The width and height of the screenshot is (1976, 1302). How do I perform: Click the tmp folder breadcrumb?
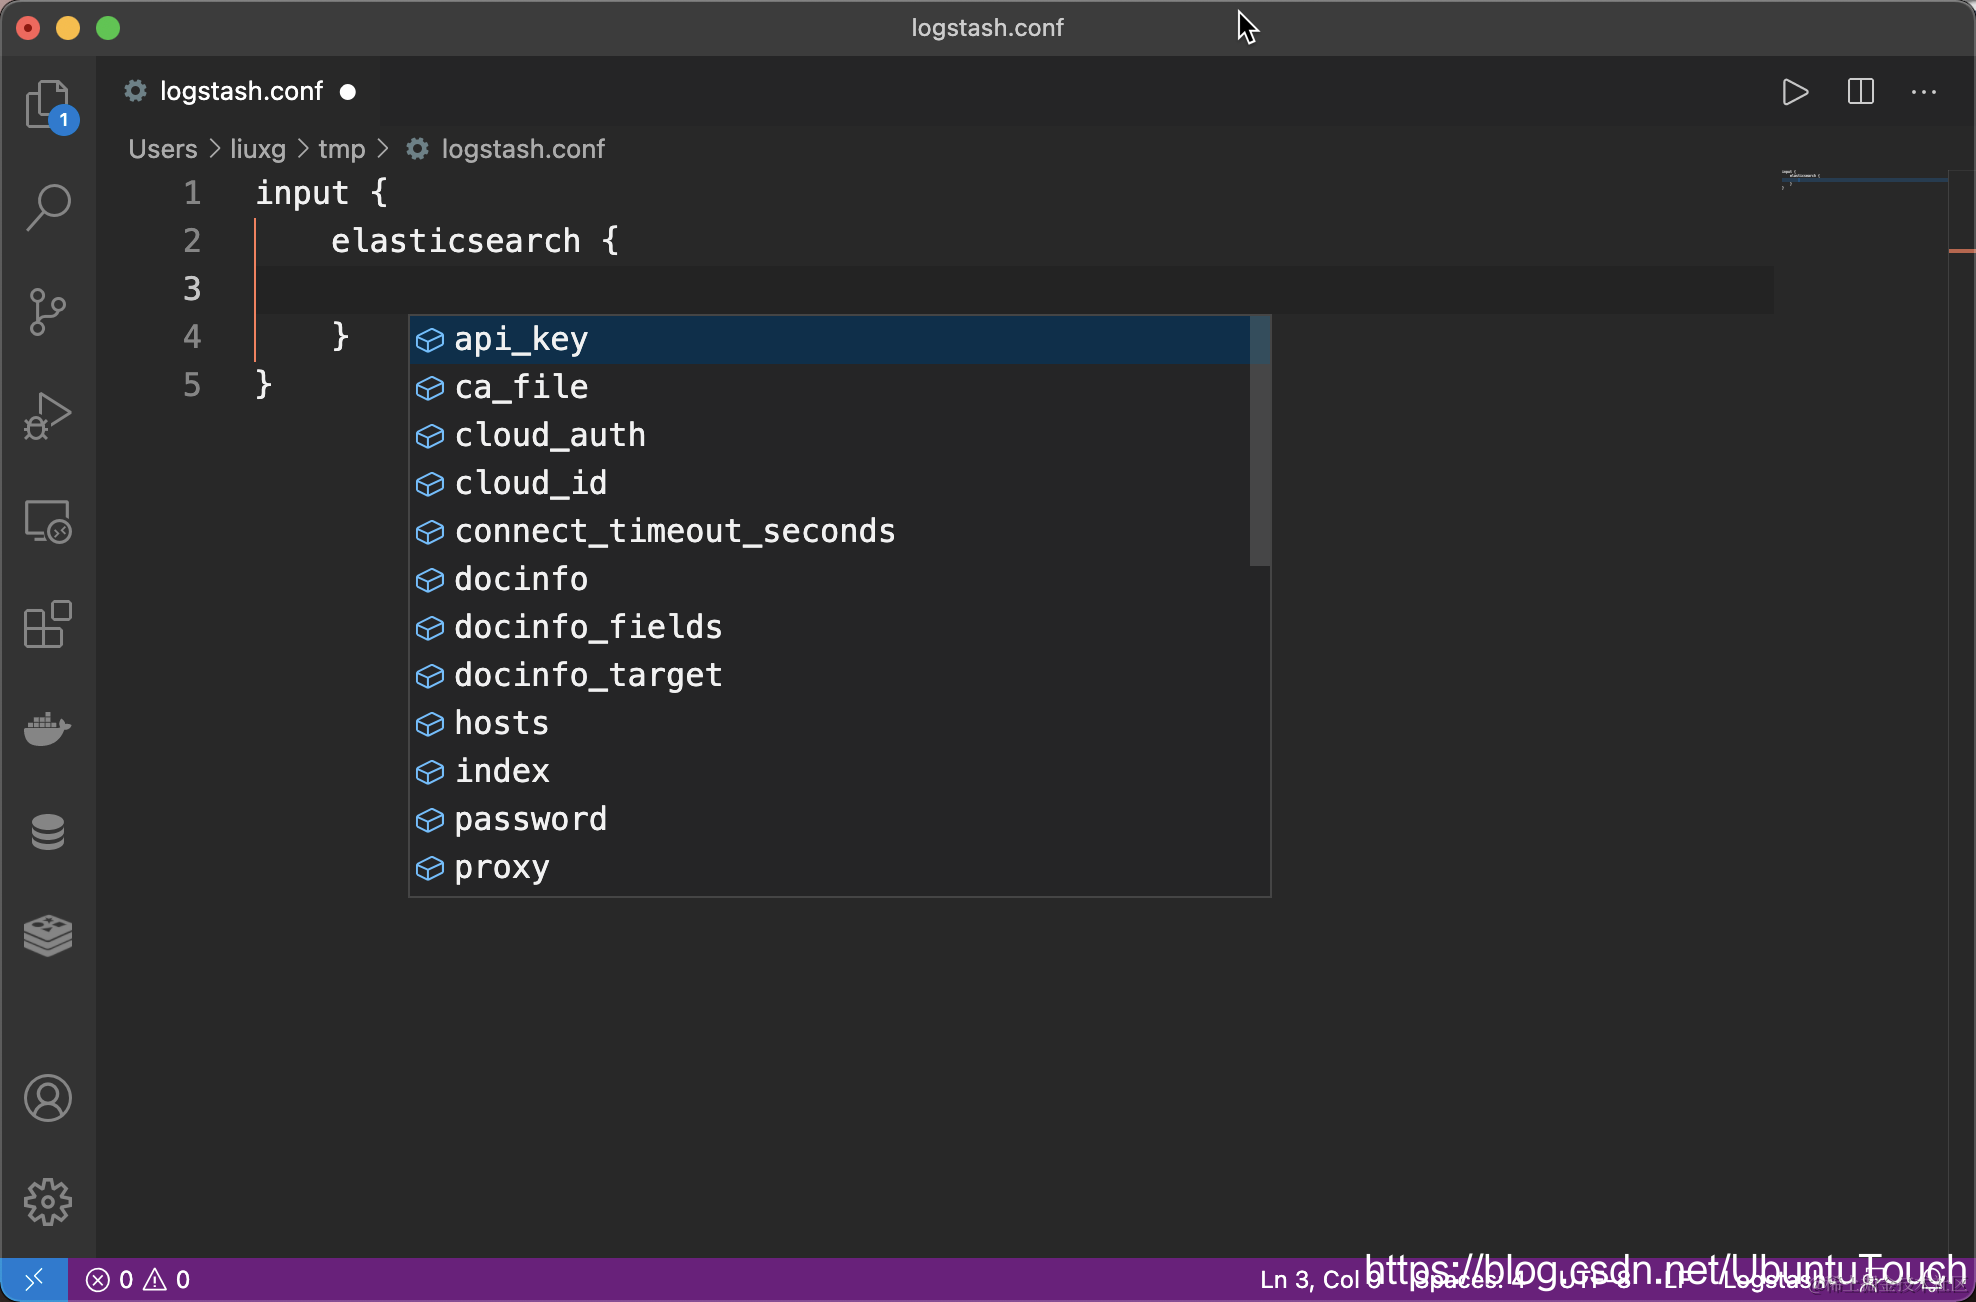pyautogui.click(x=341, y=149)
